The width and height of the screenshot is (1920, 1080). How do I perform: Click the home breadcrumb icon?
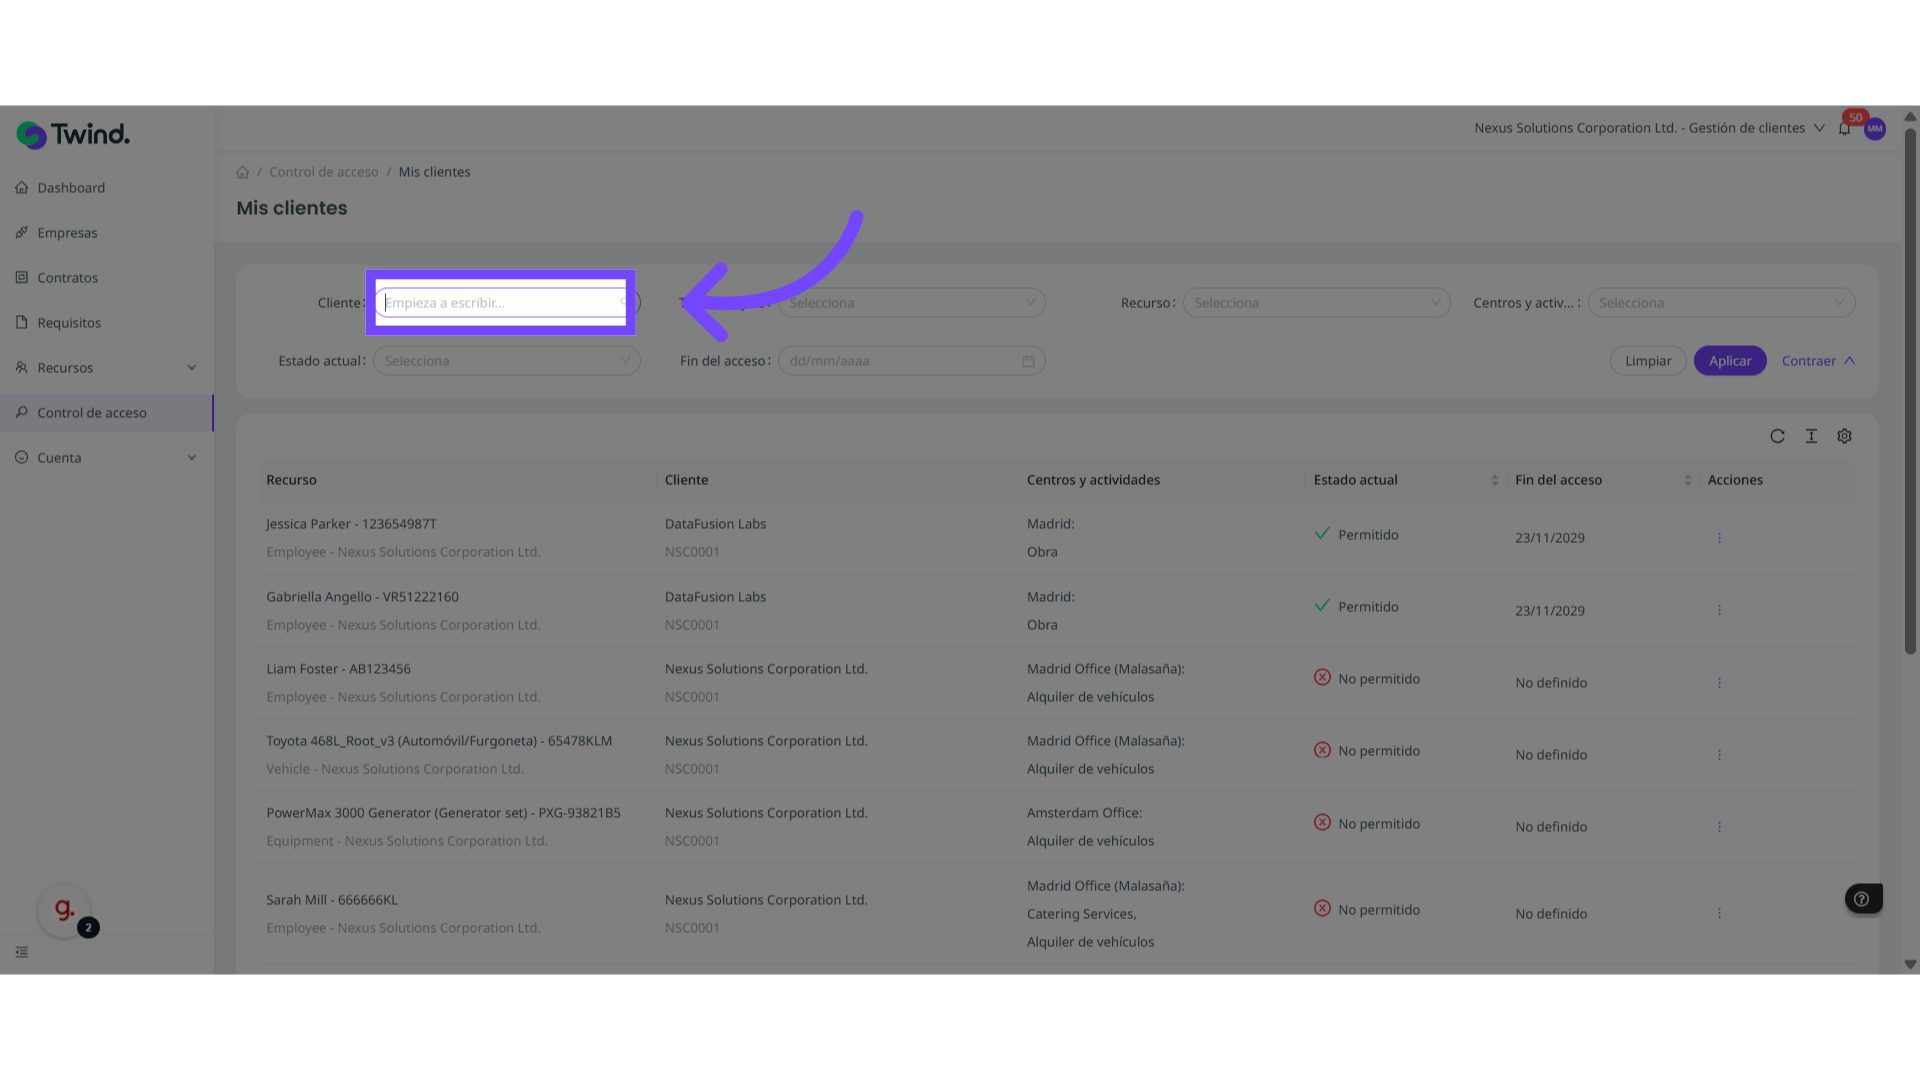(x=242, y=172)
